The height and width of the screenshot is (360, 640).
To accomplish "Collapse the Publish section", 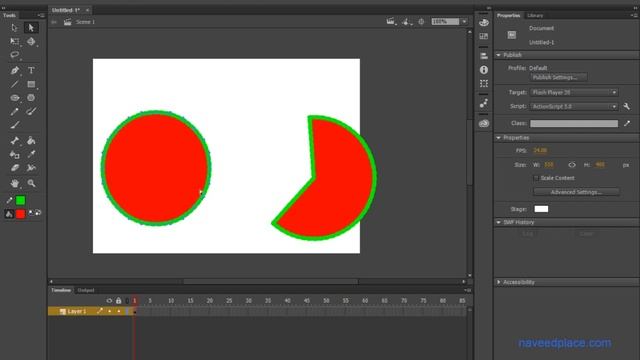I will (x=498, y=55).
